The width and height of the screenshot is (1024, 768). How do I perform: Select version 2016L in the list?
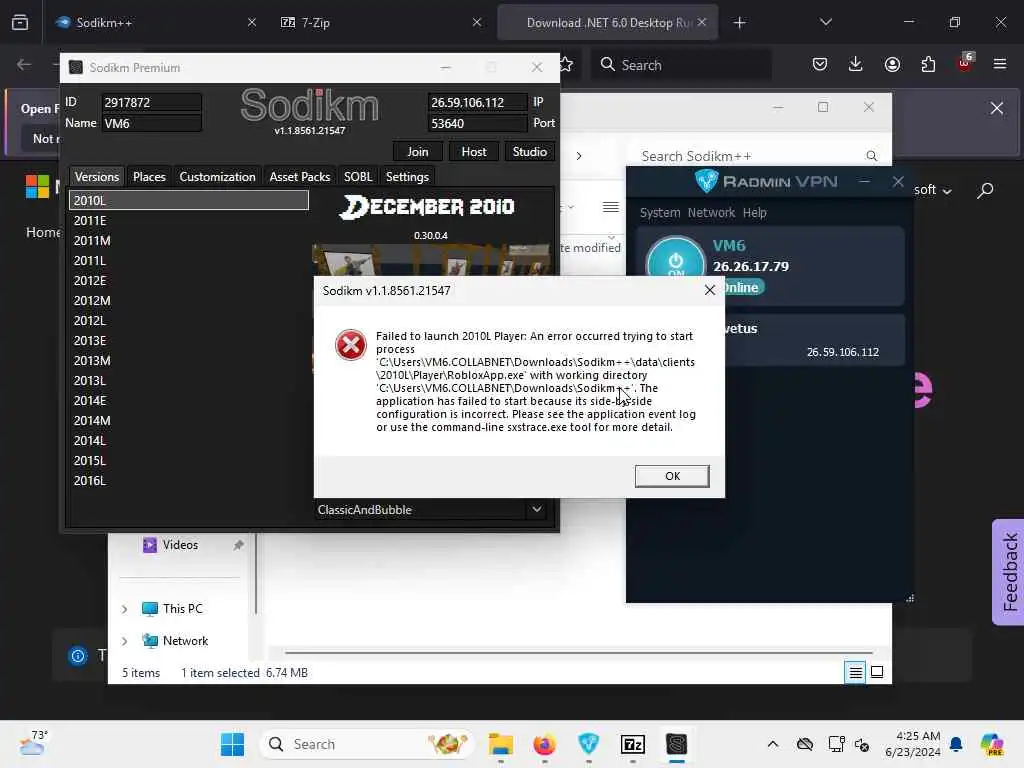tap(189, 480)
